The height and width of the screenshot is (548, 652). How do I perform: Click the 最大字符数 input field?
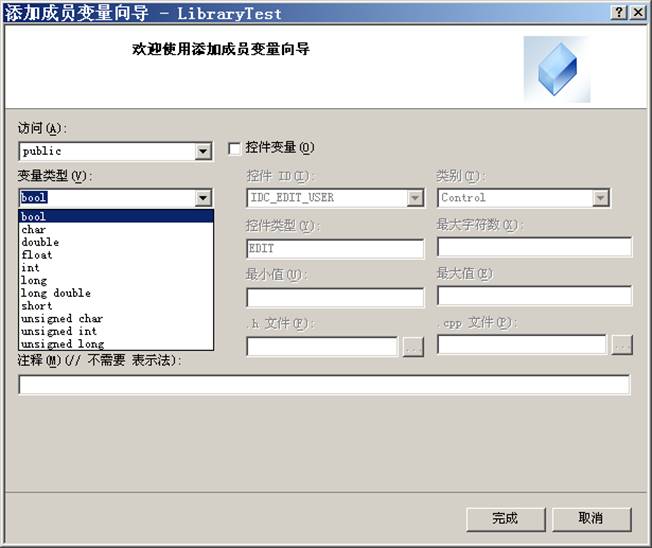pos(534,247)
